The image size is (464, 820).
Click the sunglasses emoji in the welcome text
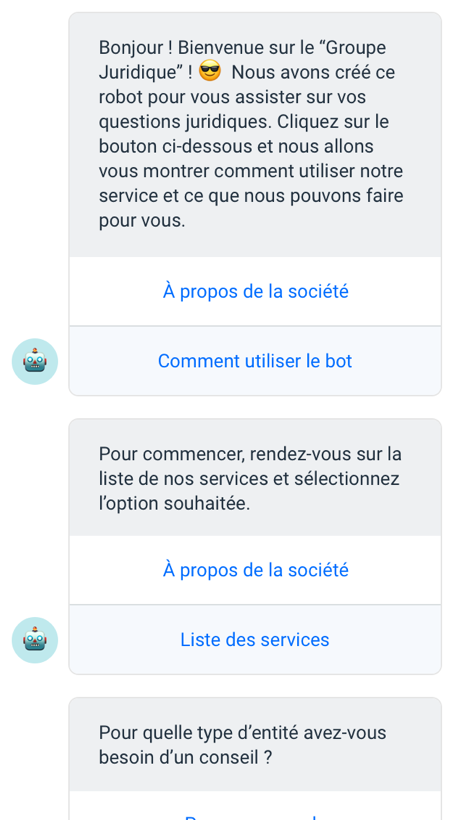pyautogui.click(x=210, y=72)
